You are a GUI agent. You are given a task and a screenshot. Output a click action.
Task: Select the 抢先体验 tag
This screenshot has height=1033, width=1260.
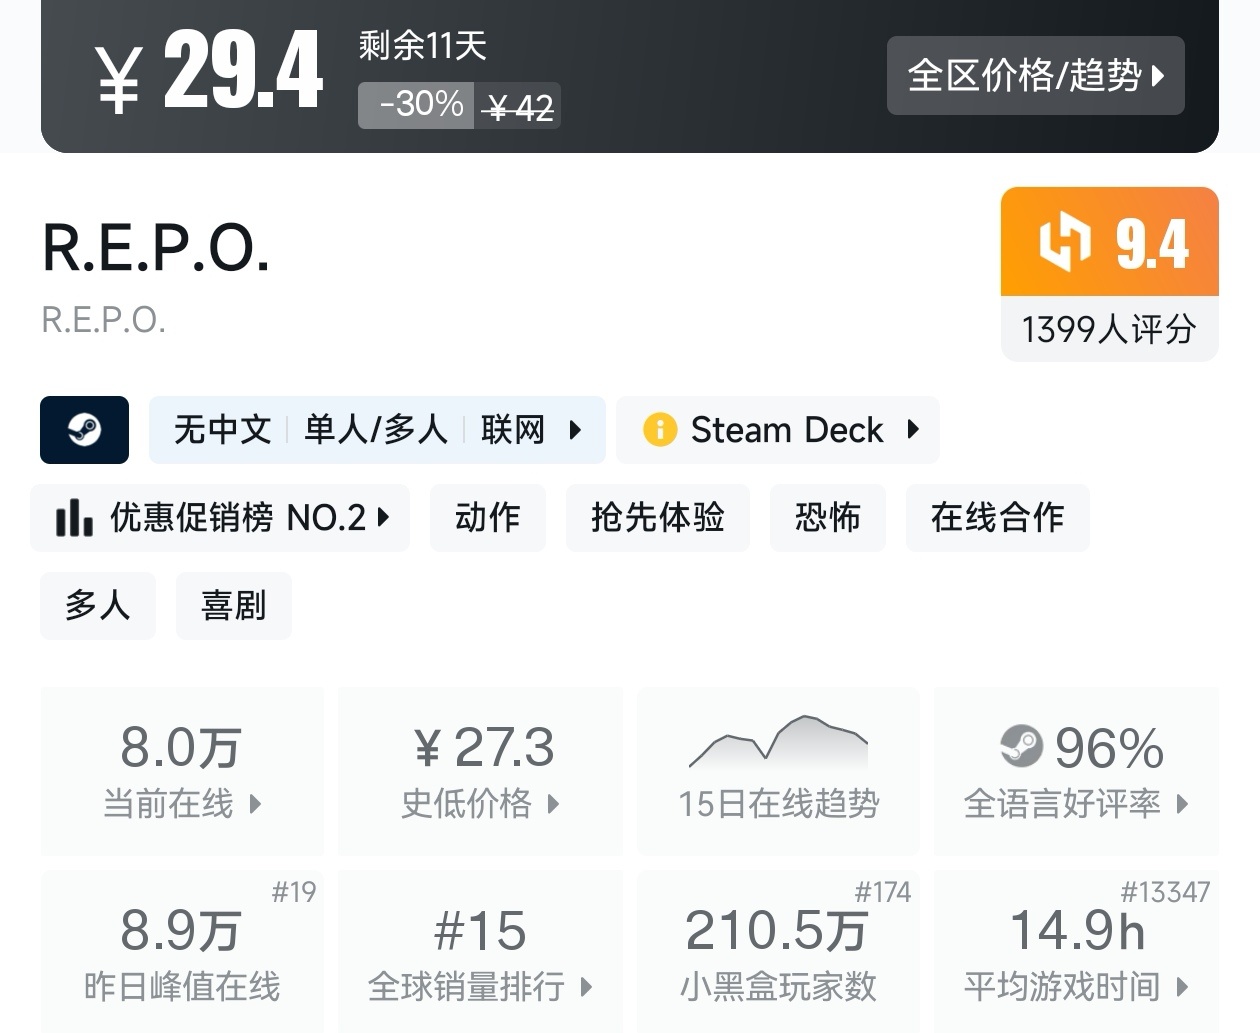657,518
